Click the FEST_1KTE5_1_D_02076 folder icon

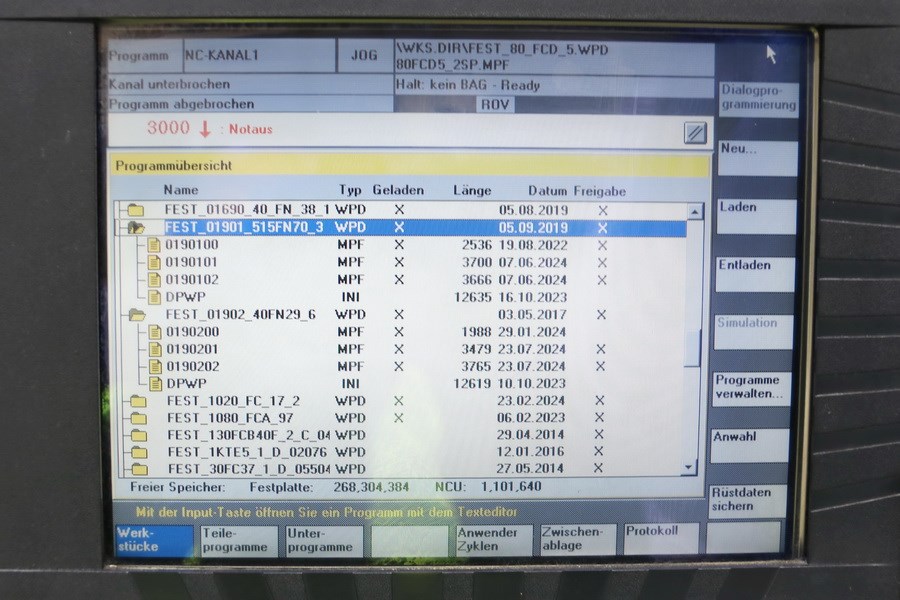pos(138,452)
